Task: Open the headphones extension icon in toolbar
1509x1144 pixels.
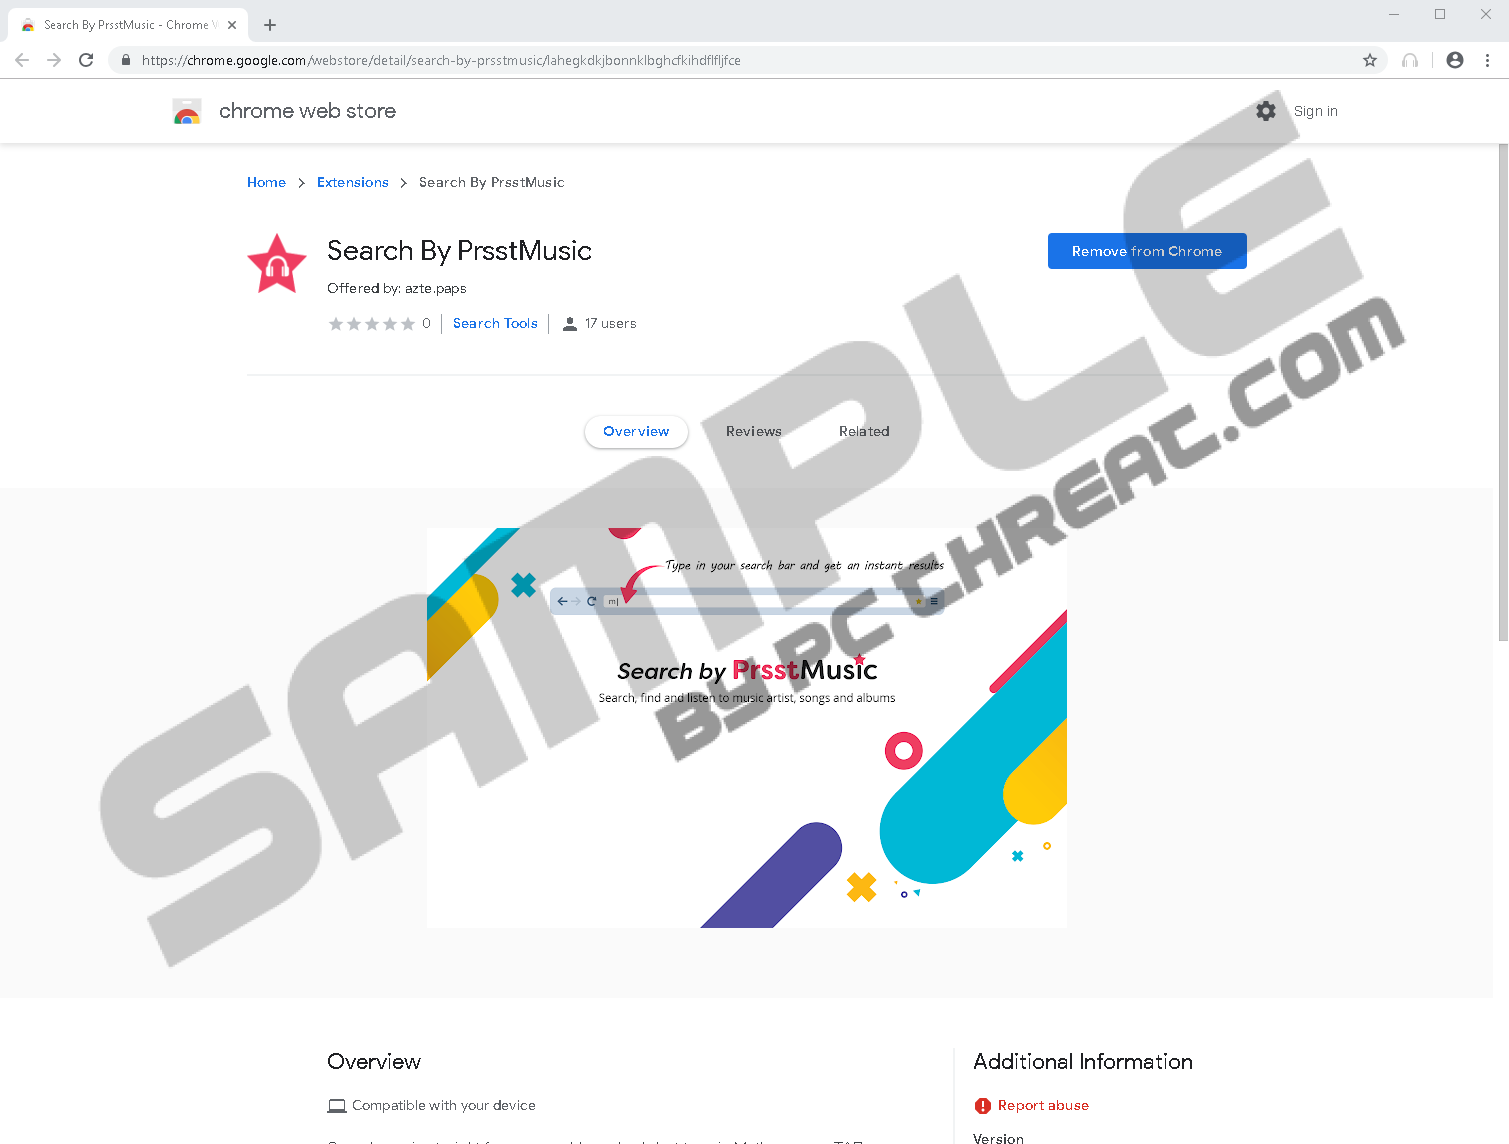Action: [1410, 60]
